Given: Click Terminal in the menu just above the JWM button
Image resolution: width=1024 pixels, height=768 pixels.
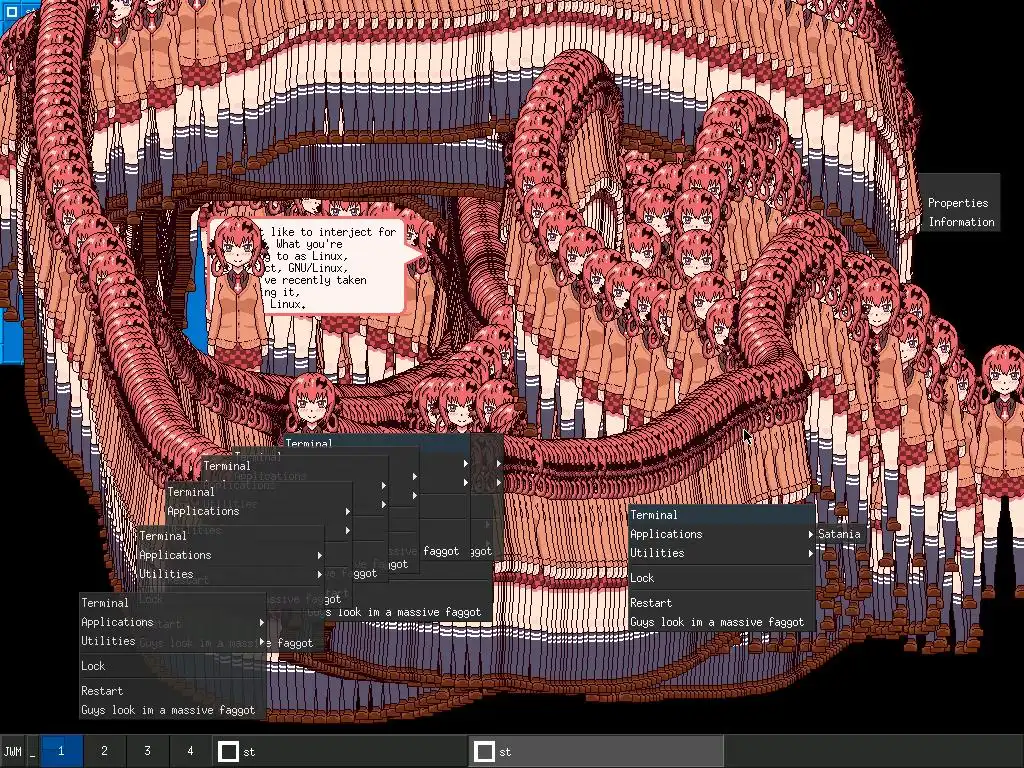Looking at the screenshot, I should (173, 603).
